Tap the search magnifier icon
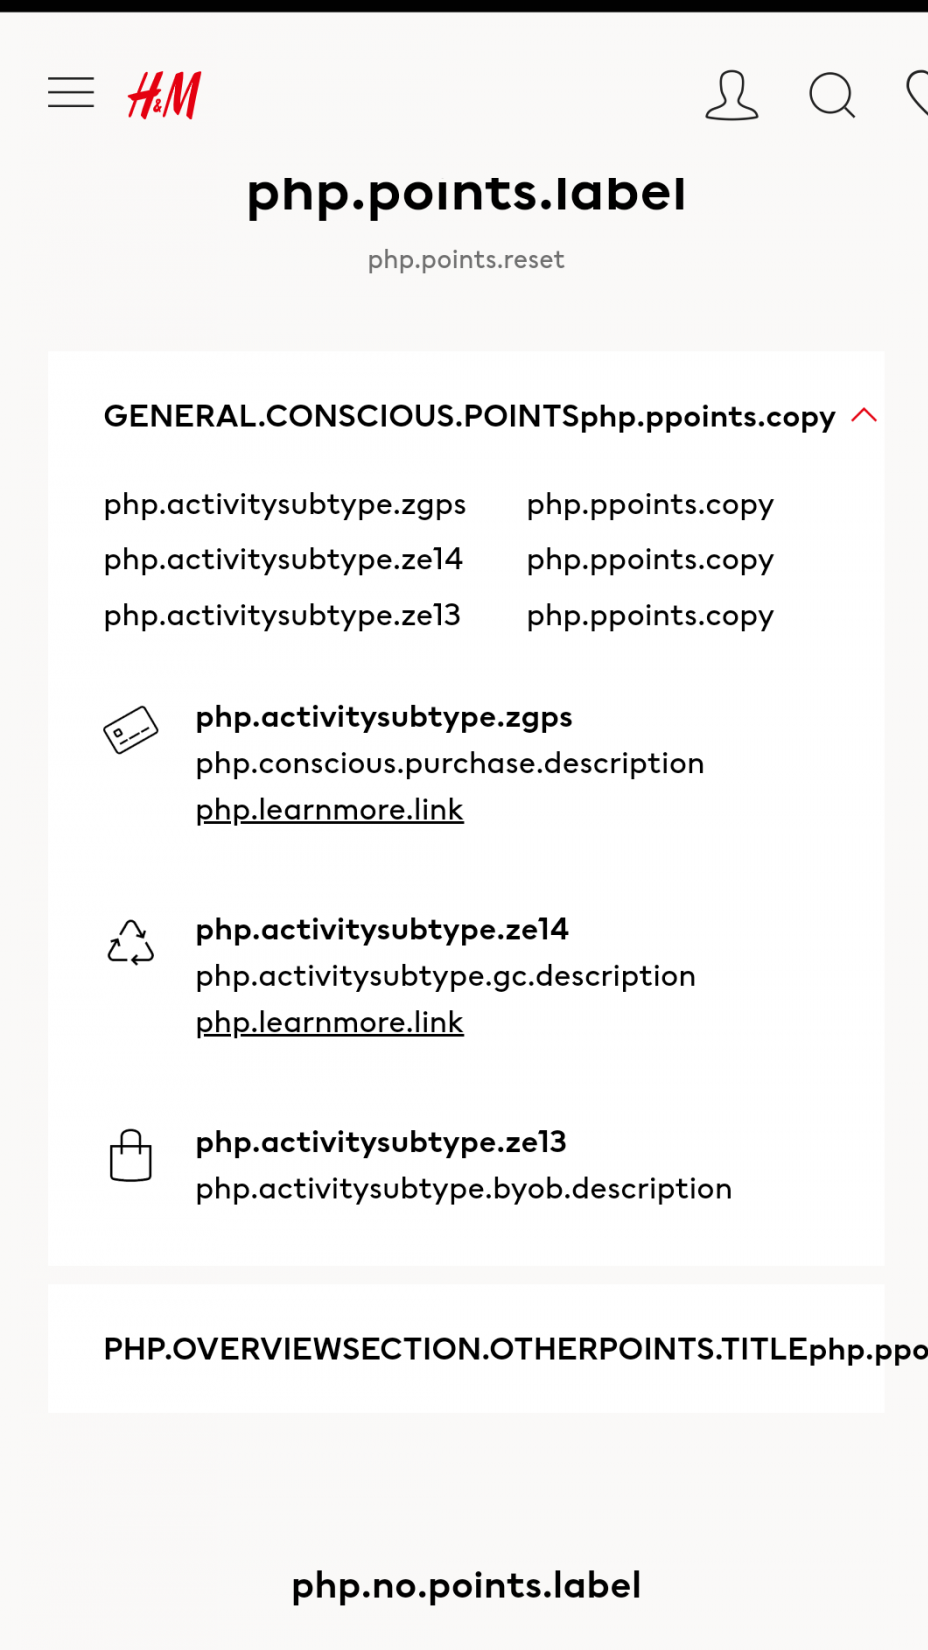This screenshot has width=928, height=1650. click(x=831, y=95)
